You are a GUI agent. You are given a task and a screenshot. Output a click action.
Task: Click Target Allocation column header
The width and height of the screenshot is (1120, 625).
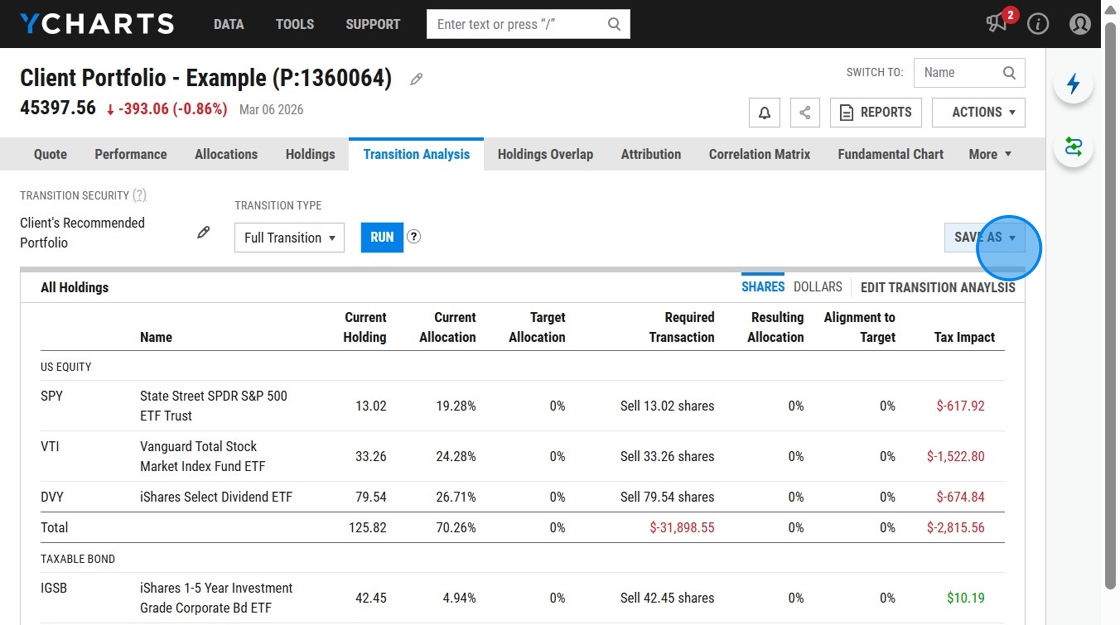coord(537,327)
